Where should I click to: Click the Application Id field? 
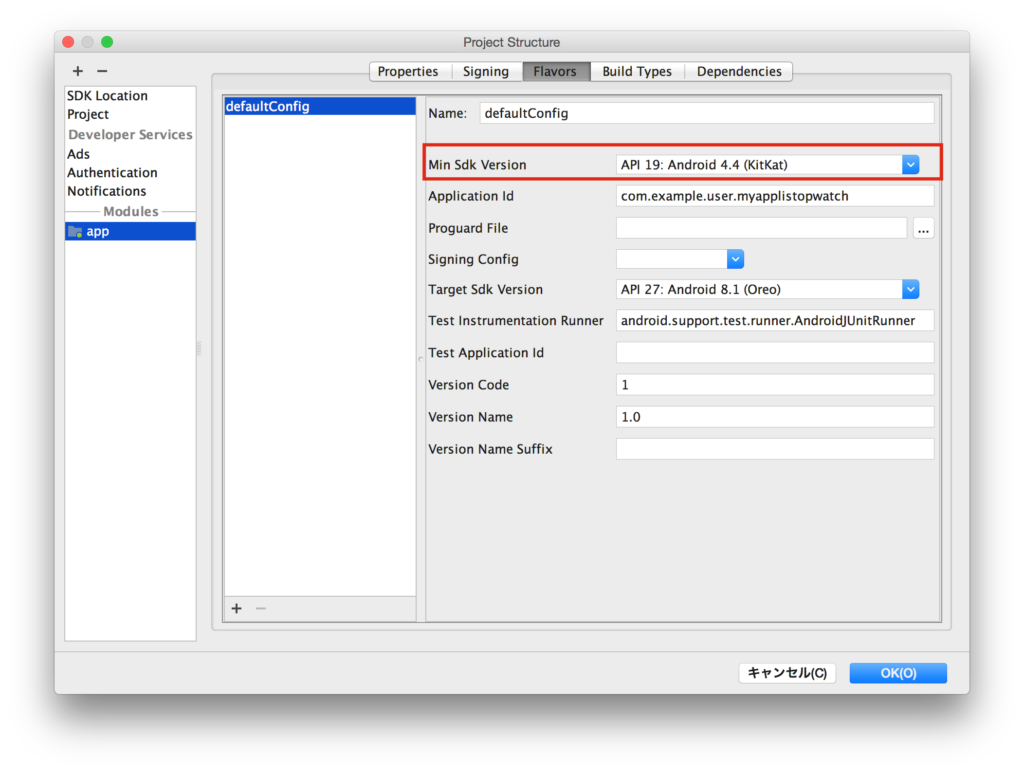[775, 196]
